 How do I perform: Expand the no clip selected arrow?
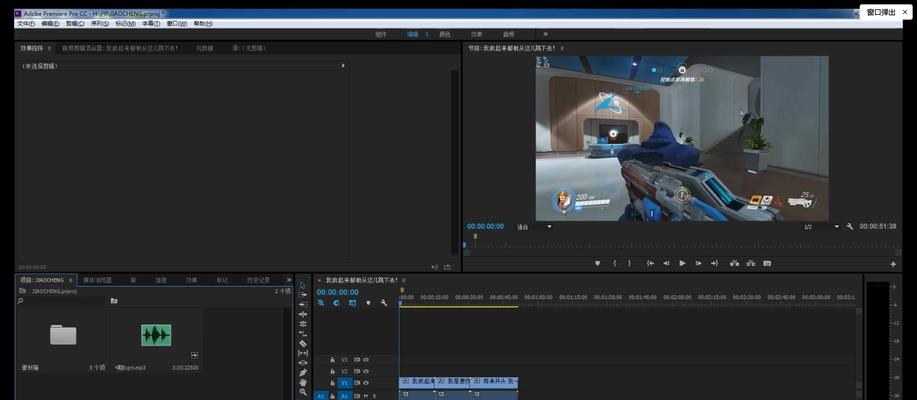(x=343, y=66)
